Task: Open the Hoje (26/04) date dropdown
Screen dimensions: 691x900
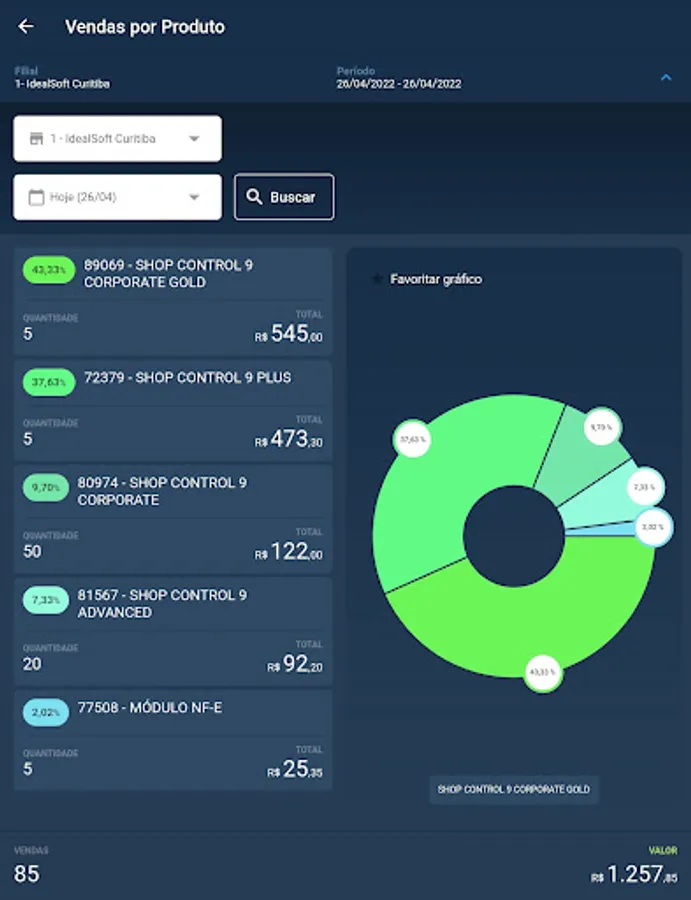Action: (117, 197)
